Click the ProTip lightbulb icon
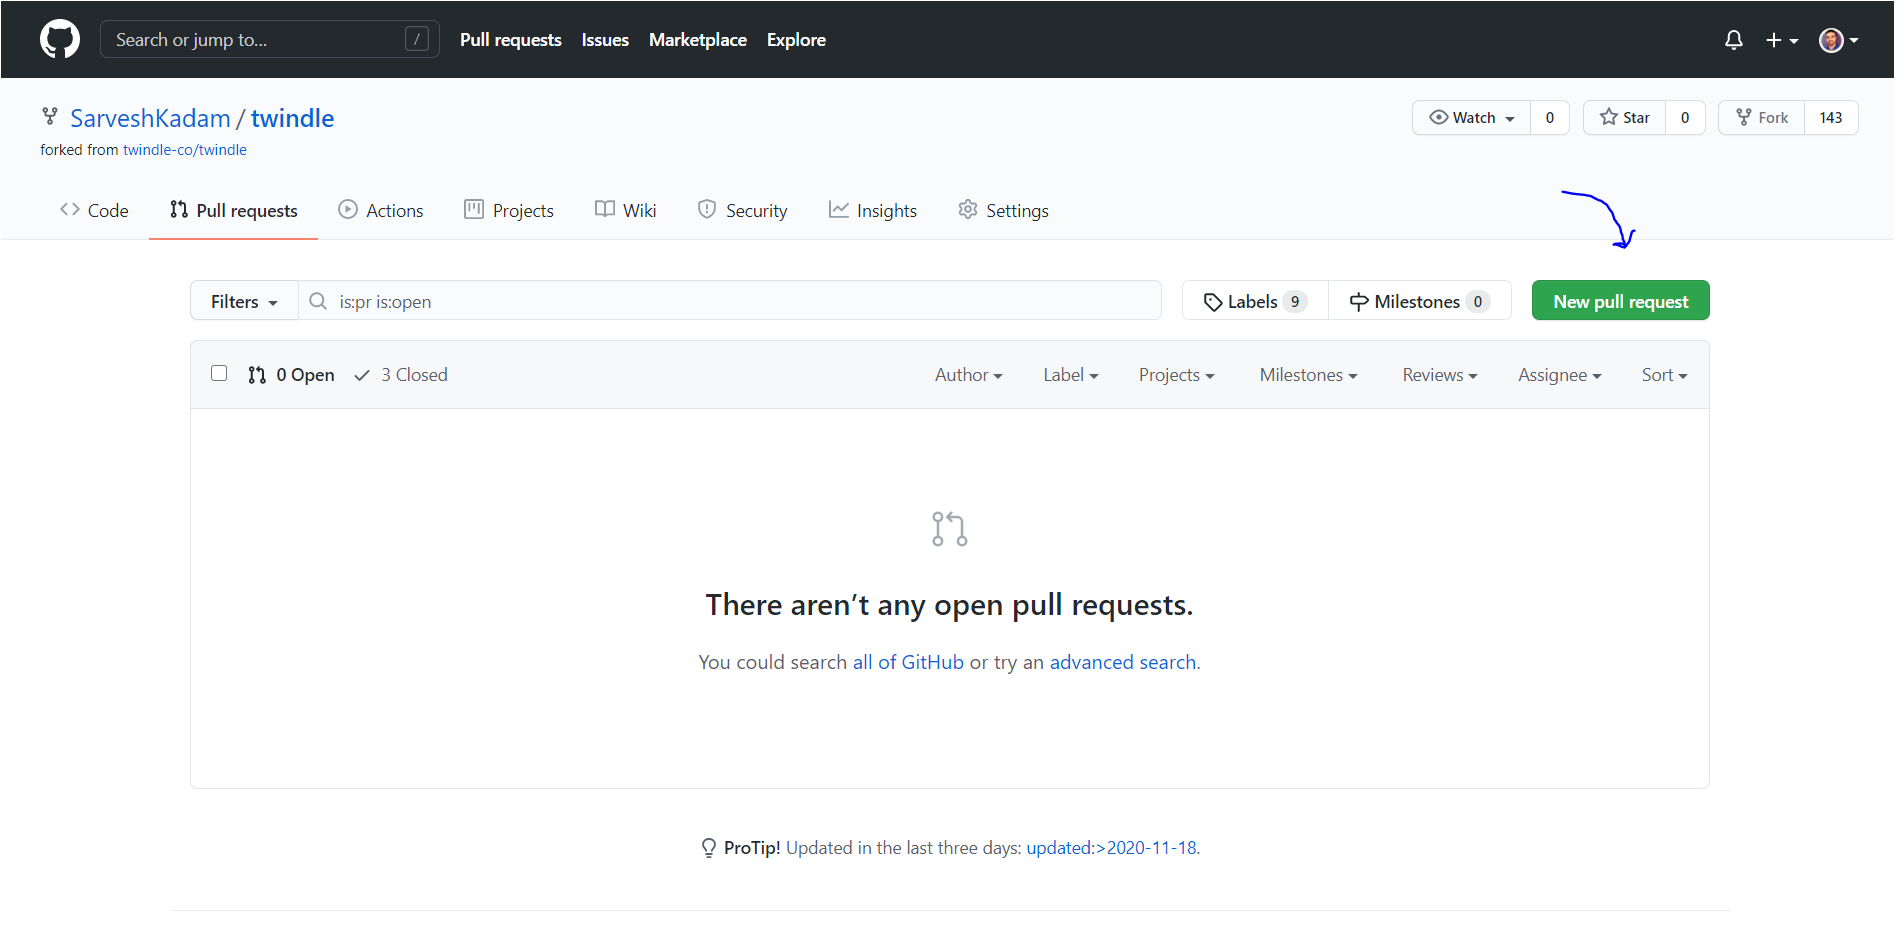This screenshot has width=1895, height=937. [x=709, y=848]
